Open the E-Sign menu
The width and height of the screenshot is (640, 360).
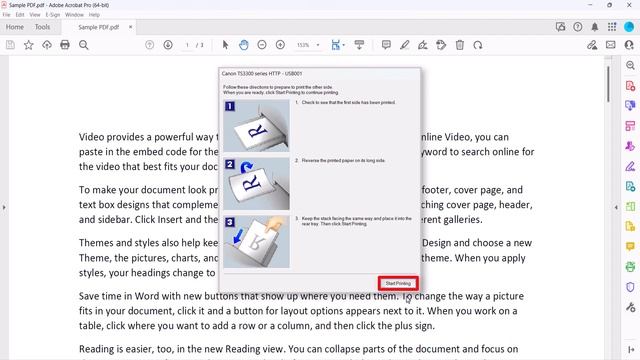click(53, 15)
